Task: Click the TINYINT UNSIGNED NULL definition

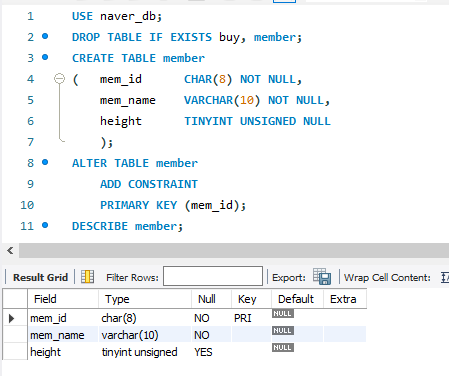Action: [x=257, y=121]
